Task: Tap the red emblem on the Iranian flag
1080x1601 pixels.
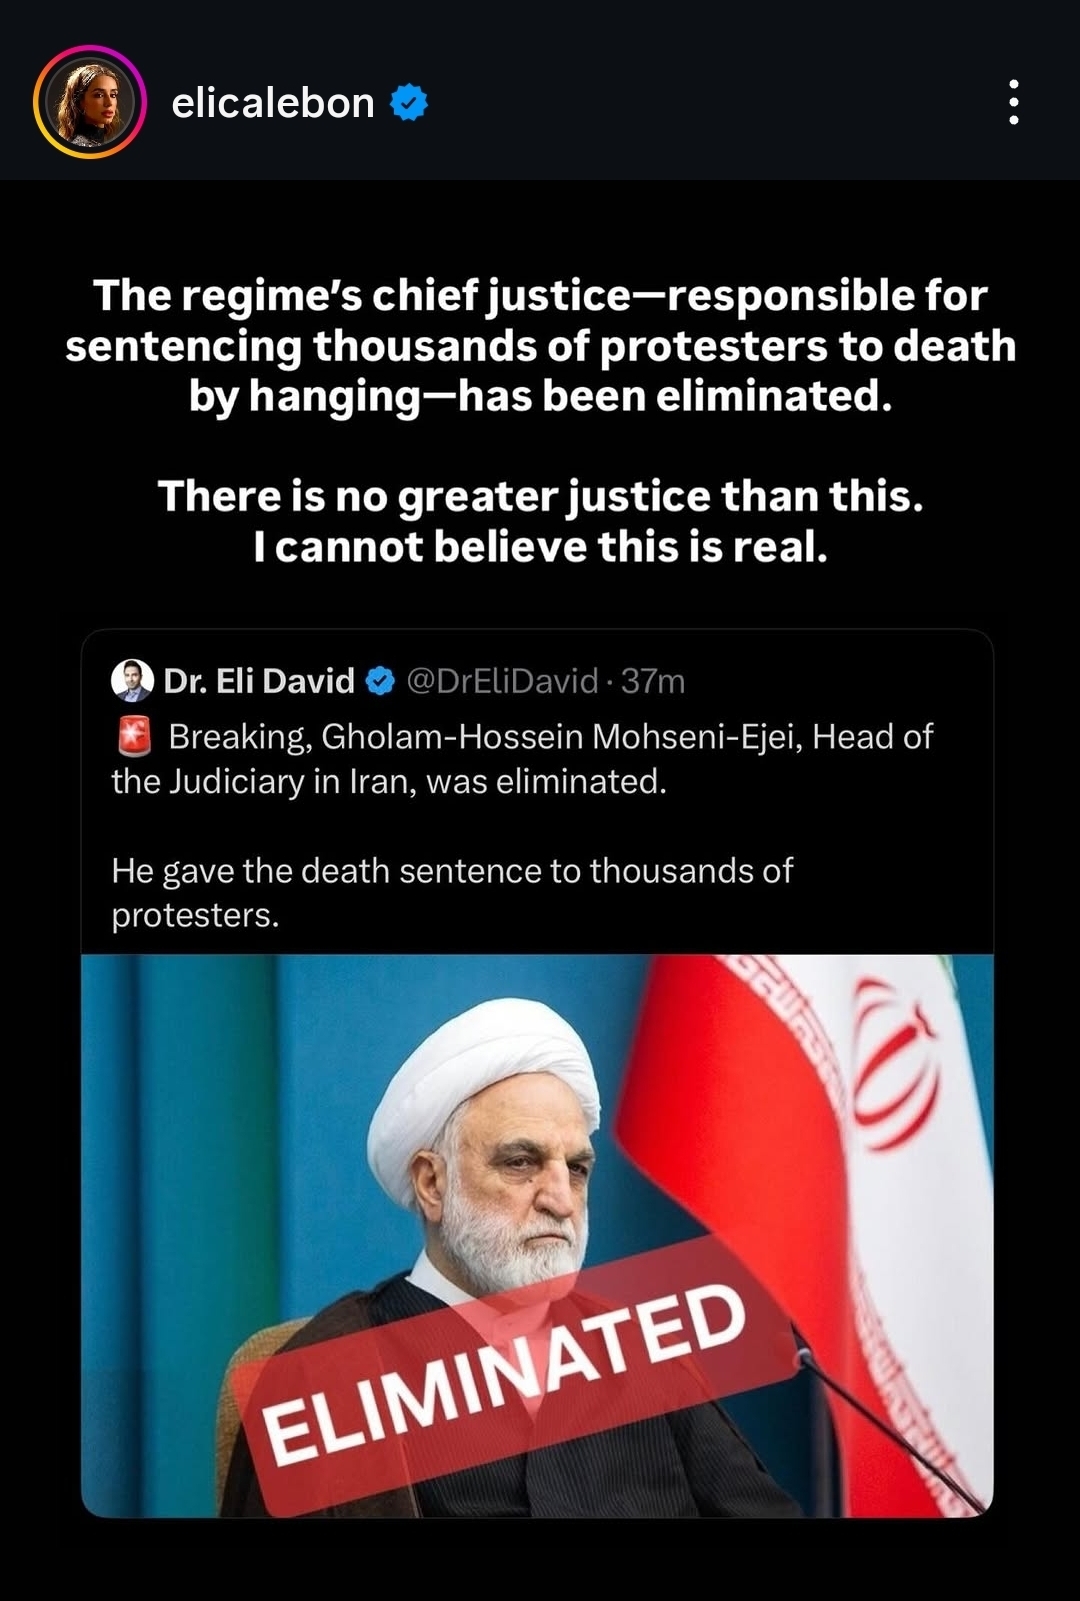Action: click(x=892, y=1065)
